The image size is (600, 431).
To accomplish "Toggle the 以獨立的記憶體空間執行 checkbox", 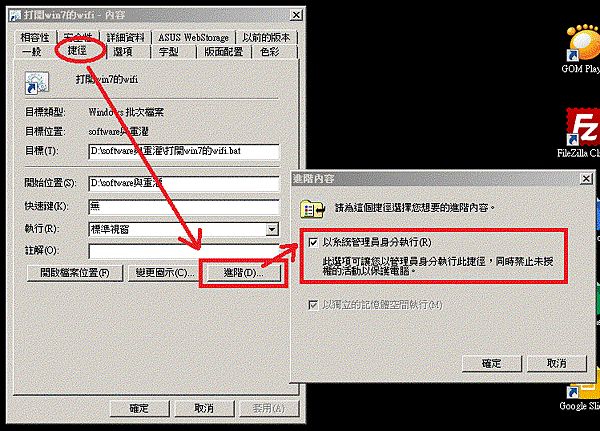I will click(x=313, y=305).
